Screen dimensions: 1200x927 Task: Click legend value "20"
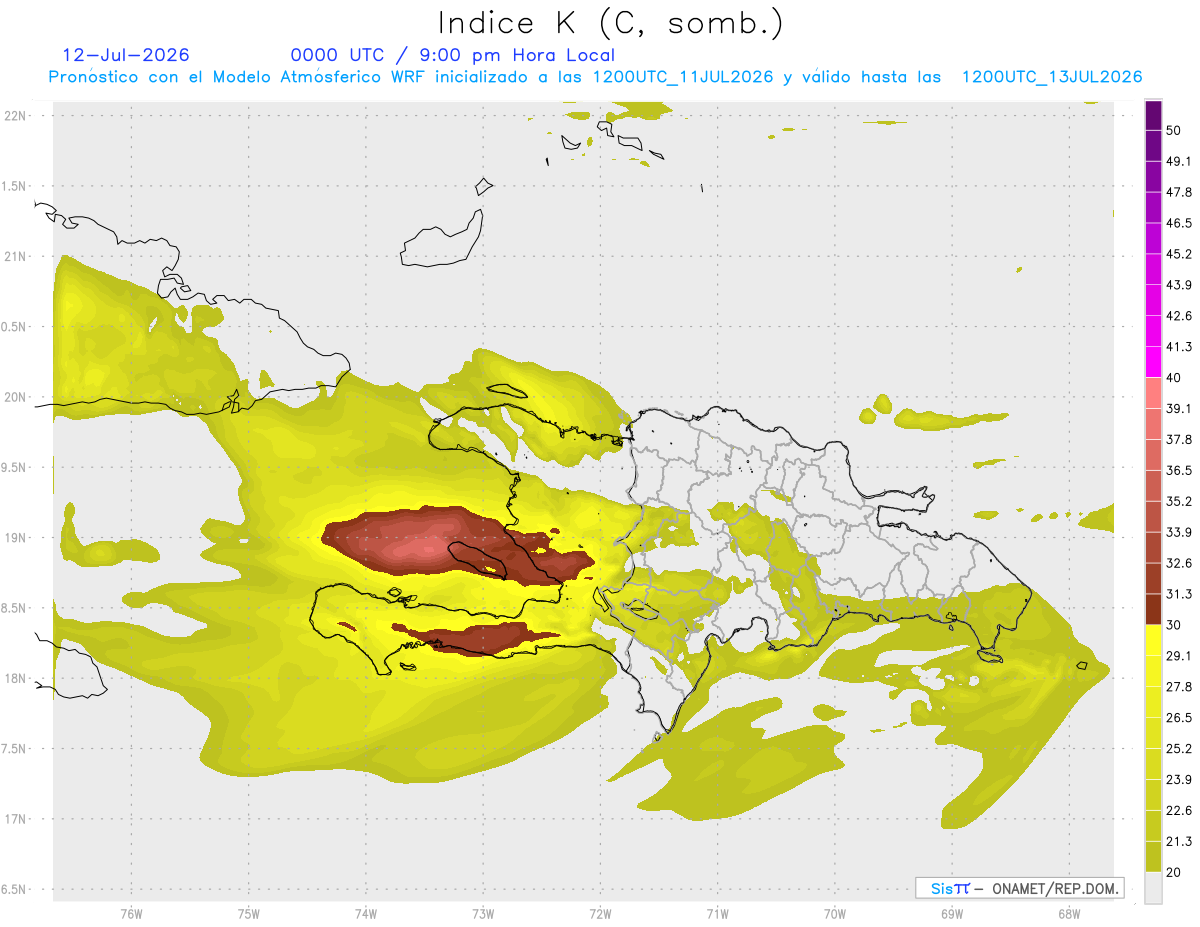click(1175, 872)
